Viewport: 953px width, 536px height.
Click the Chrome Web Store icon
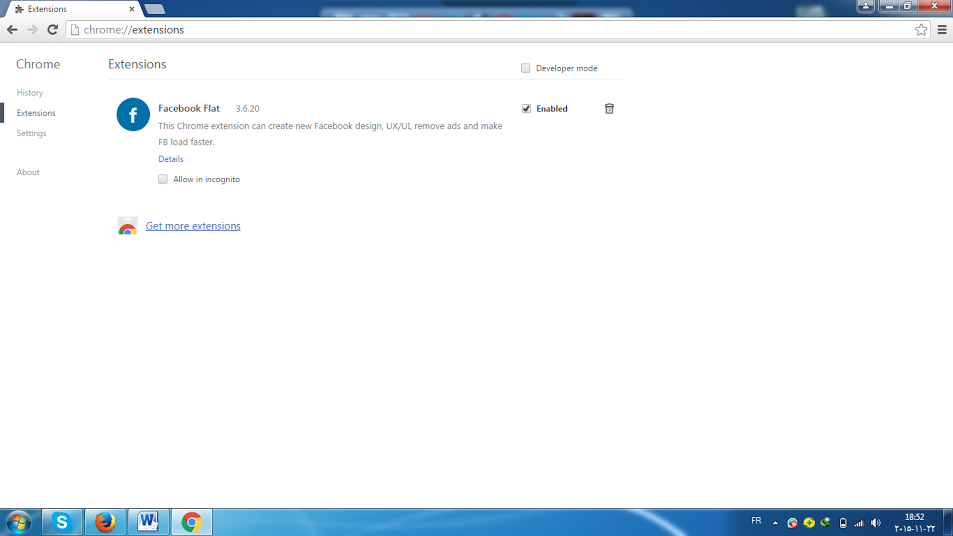128,225
